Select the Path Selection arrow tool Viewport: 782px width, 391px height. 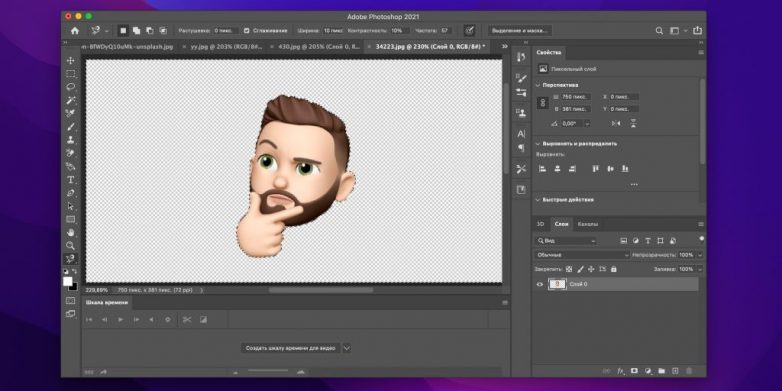coord(70,206)
